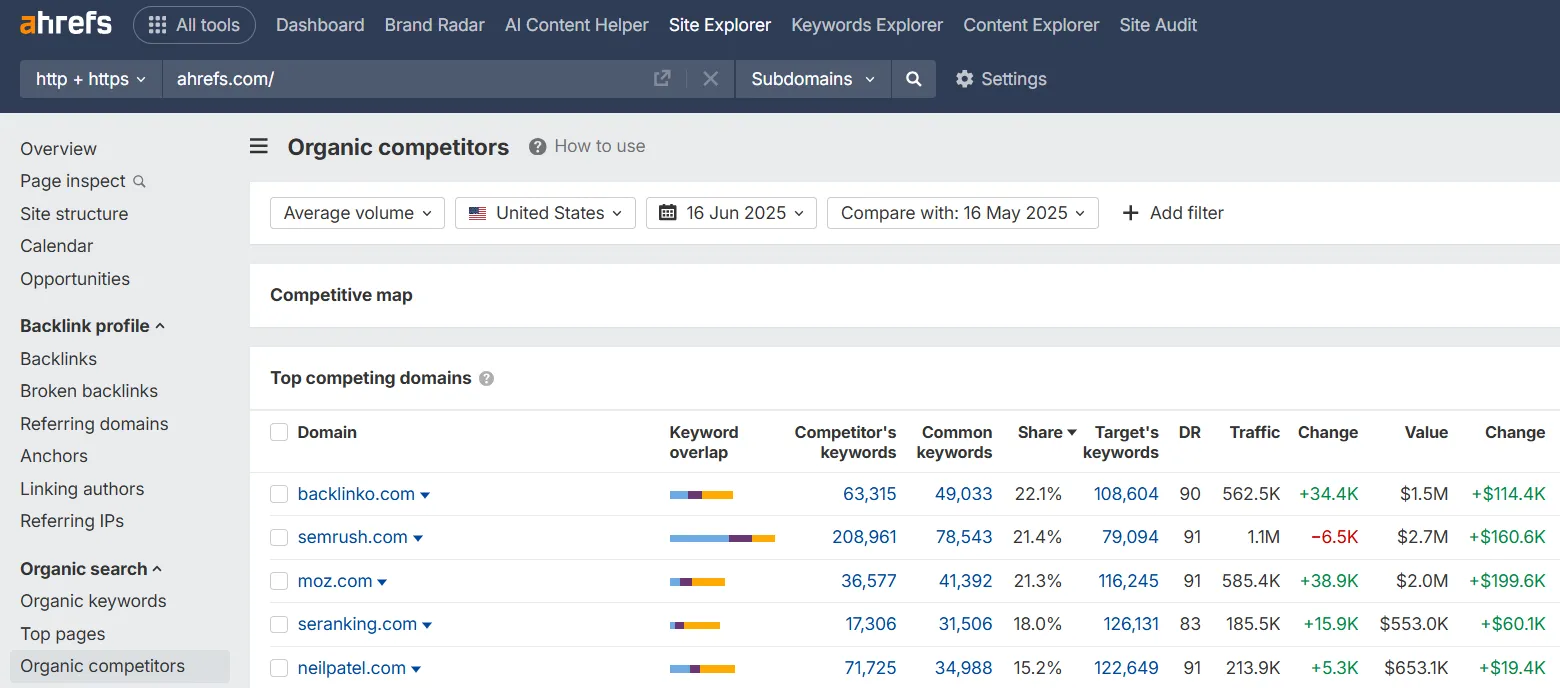Check the backlinko.com row checkbox
This screenshot has width=1560, height=688.
[279, 494]
